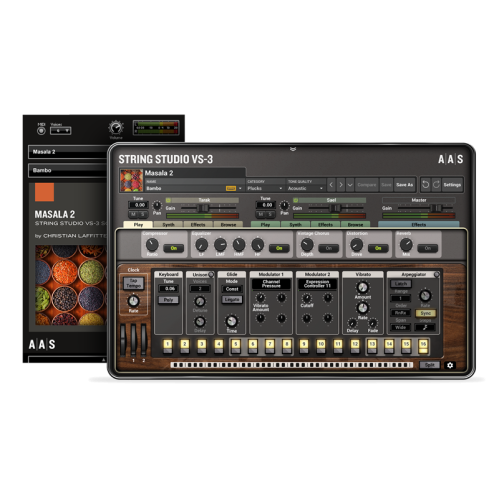
Task: Toggle the Vintage Chorus On switch
Action: (329, 248)
